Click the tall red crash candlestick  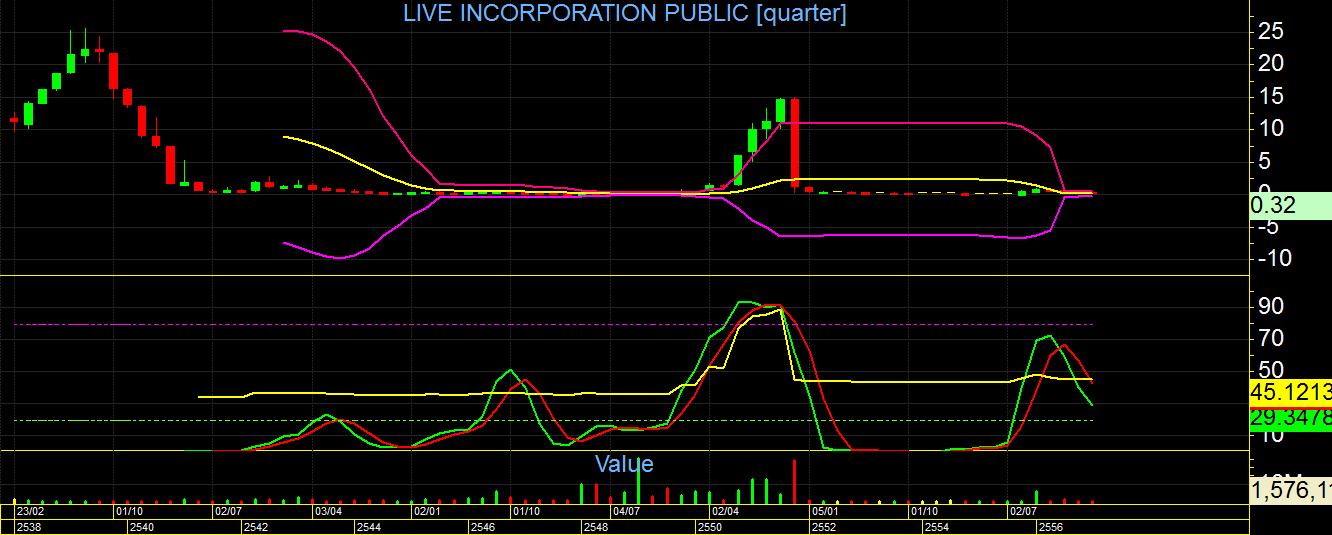(x=795, y=142)
